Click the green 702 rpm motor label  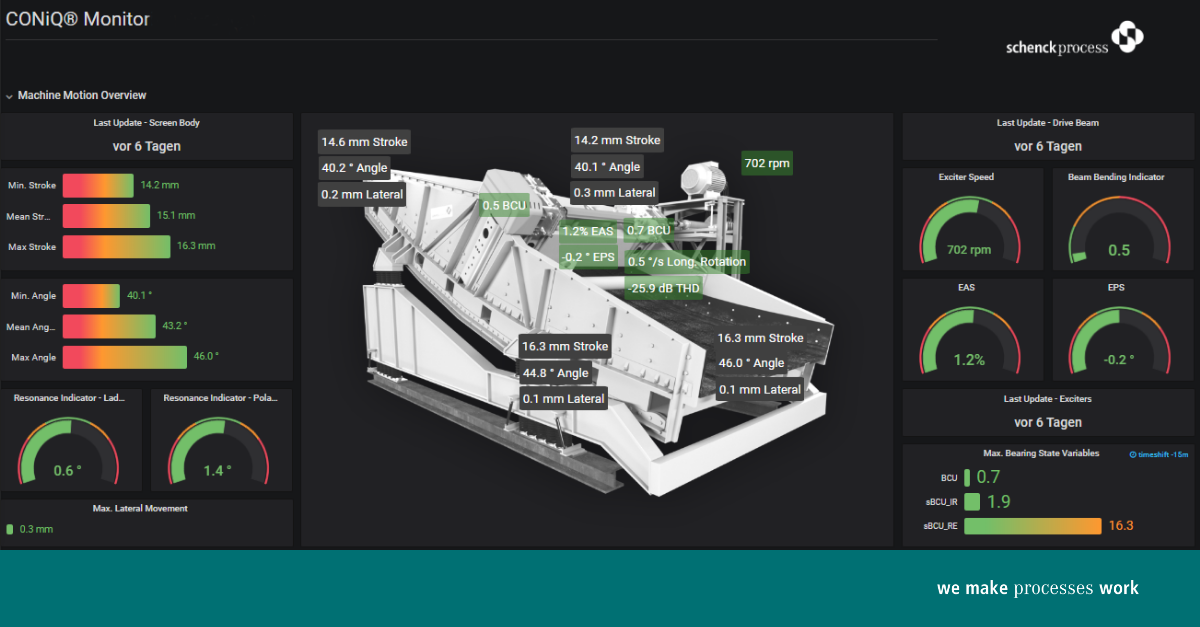(767, 162)
